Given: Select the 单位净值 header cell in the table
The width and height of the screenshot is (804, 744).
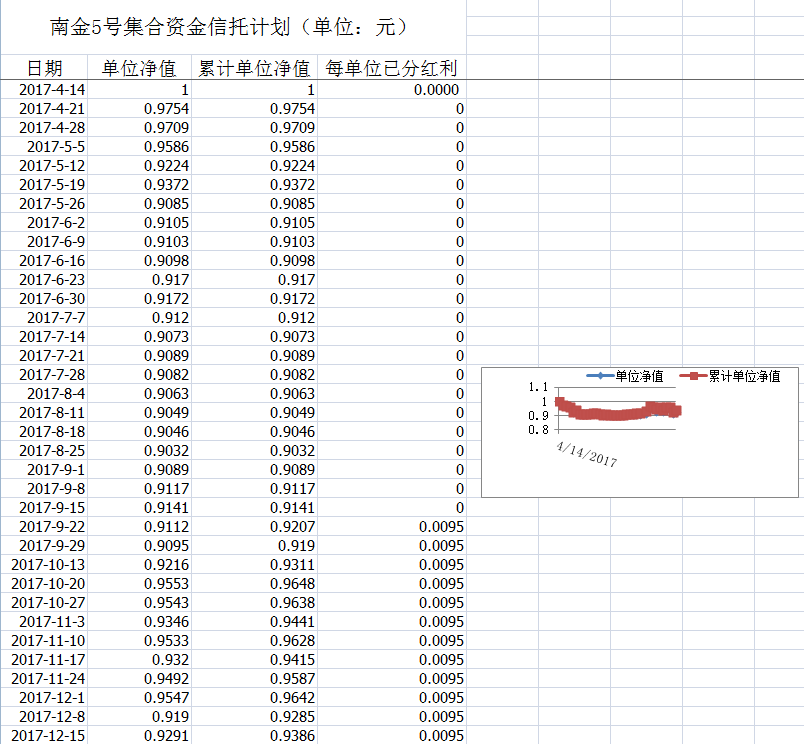Looking at the screenshot, I should pos(139,68).
